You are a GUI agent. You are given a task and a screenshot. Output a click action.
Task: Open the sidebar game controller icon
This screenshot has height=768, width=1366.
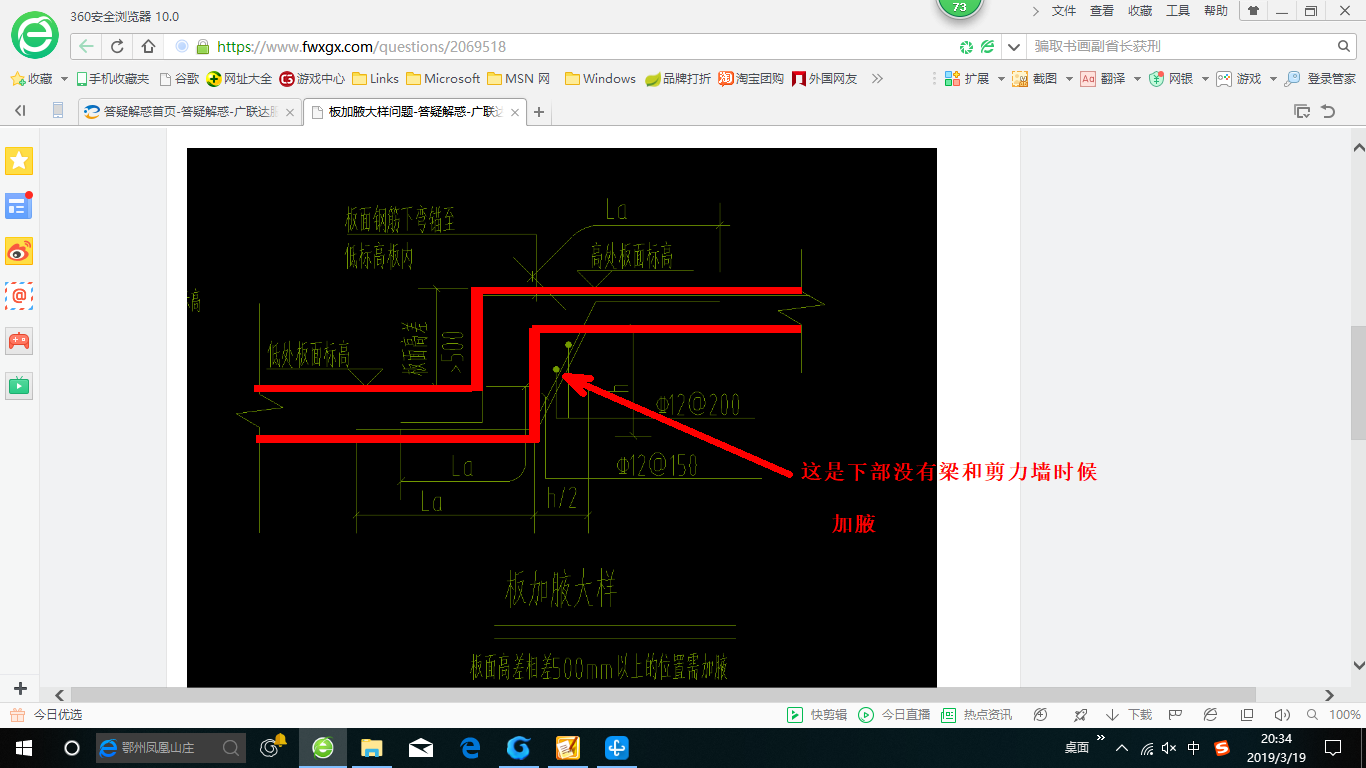(19, 341)
